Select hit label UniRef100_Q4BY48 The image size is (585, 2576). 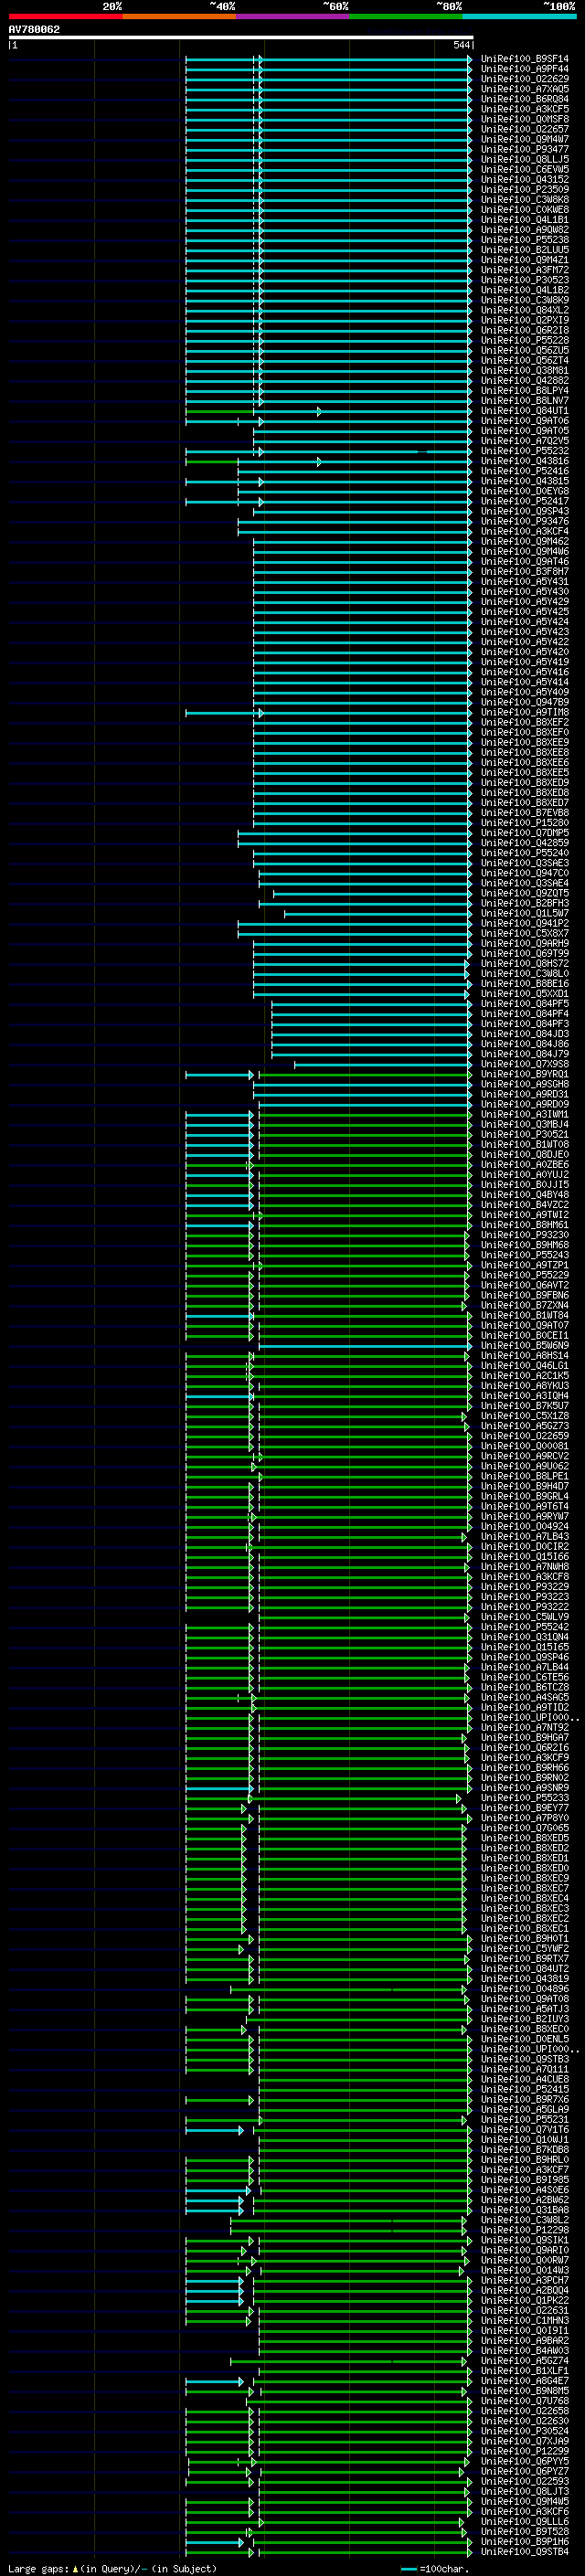click(525, 1195)
